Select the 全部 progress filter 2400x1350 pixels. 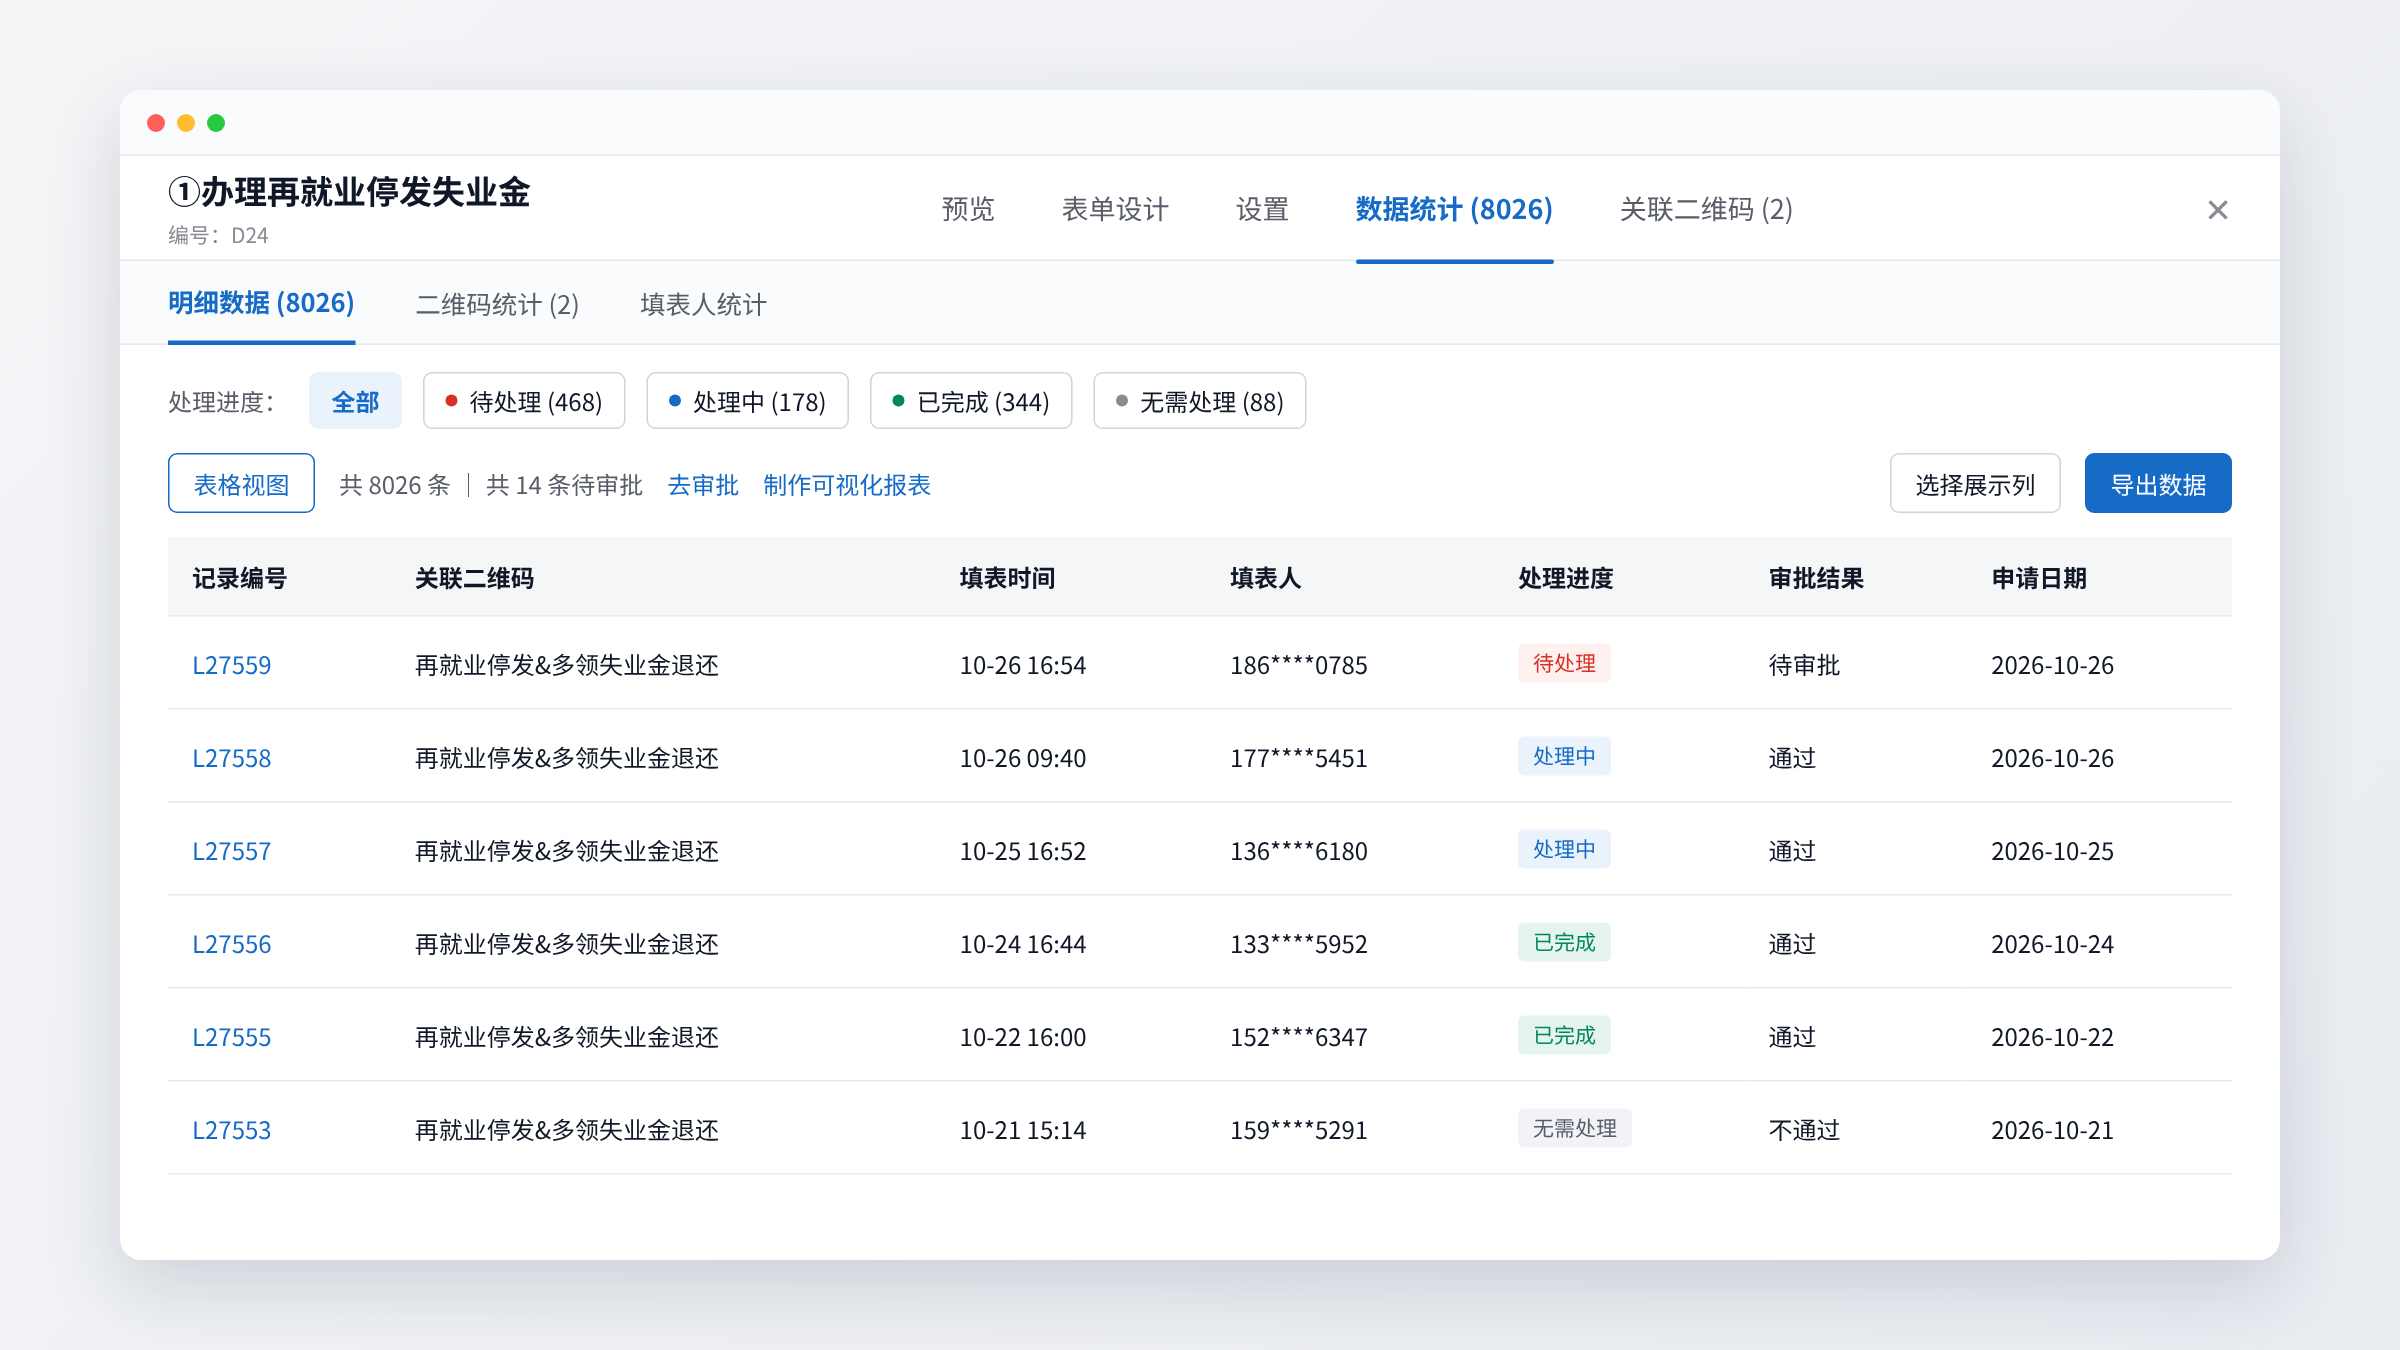355,401
